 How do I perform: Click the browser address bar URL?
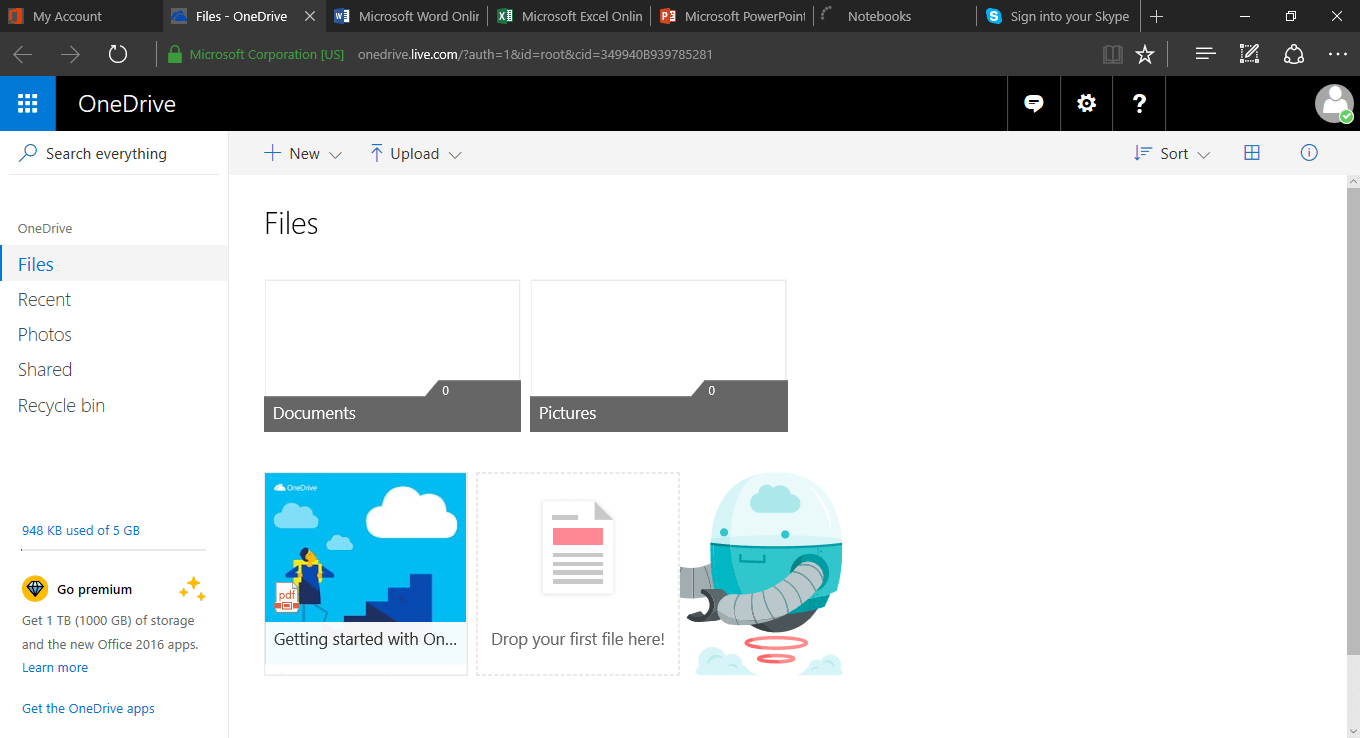[535, 54]
